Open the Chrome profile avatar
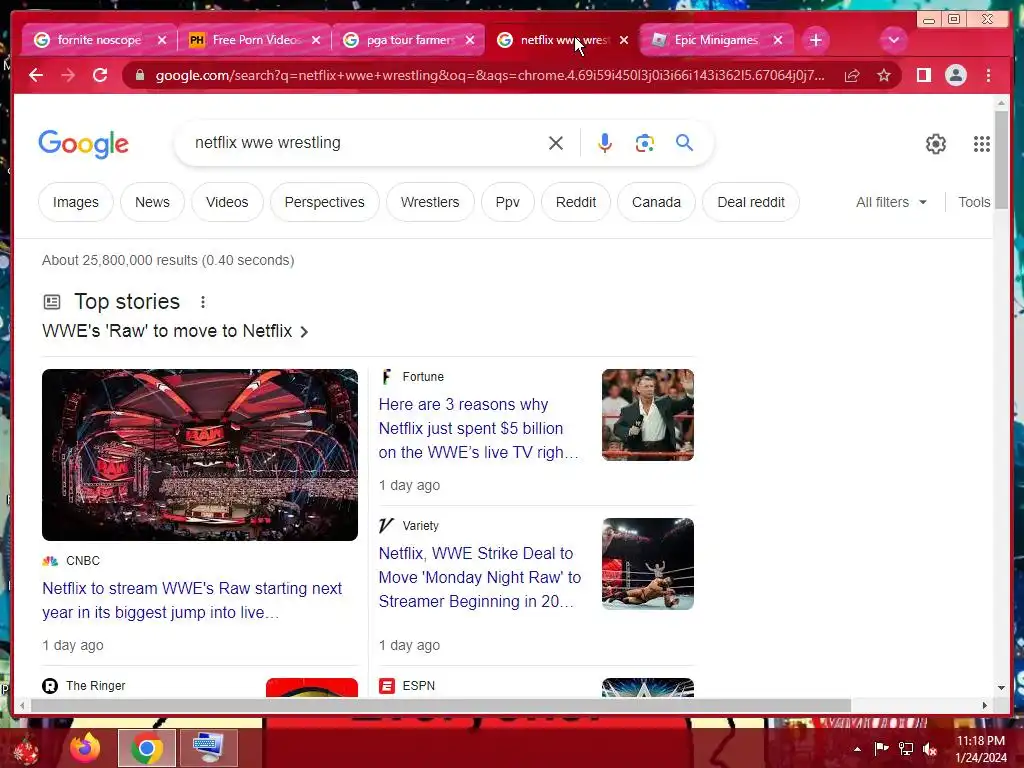 click(955, 75)
